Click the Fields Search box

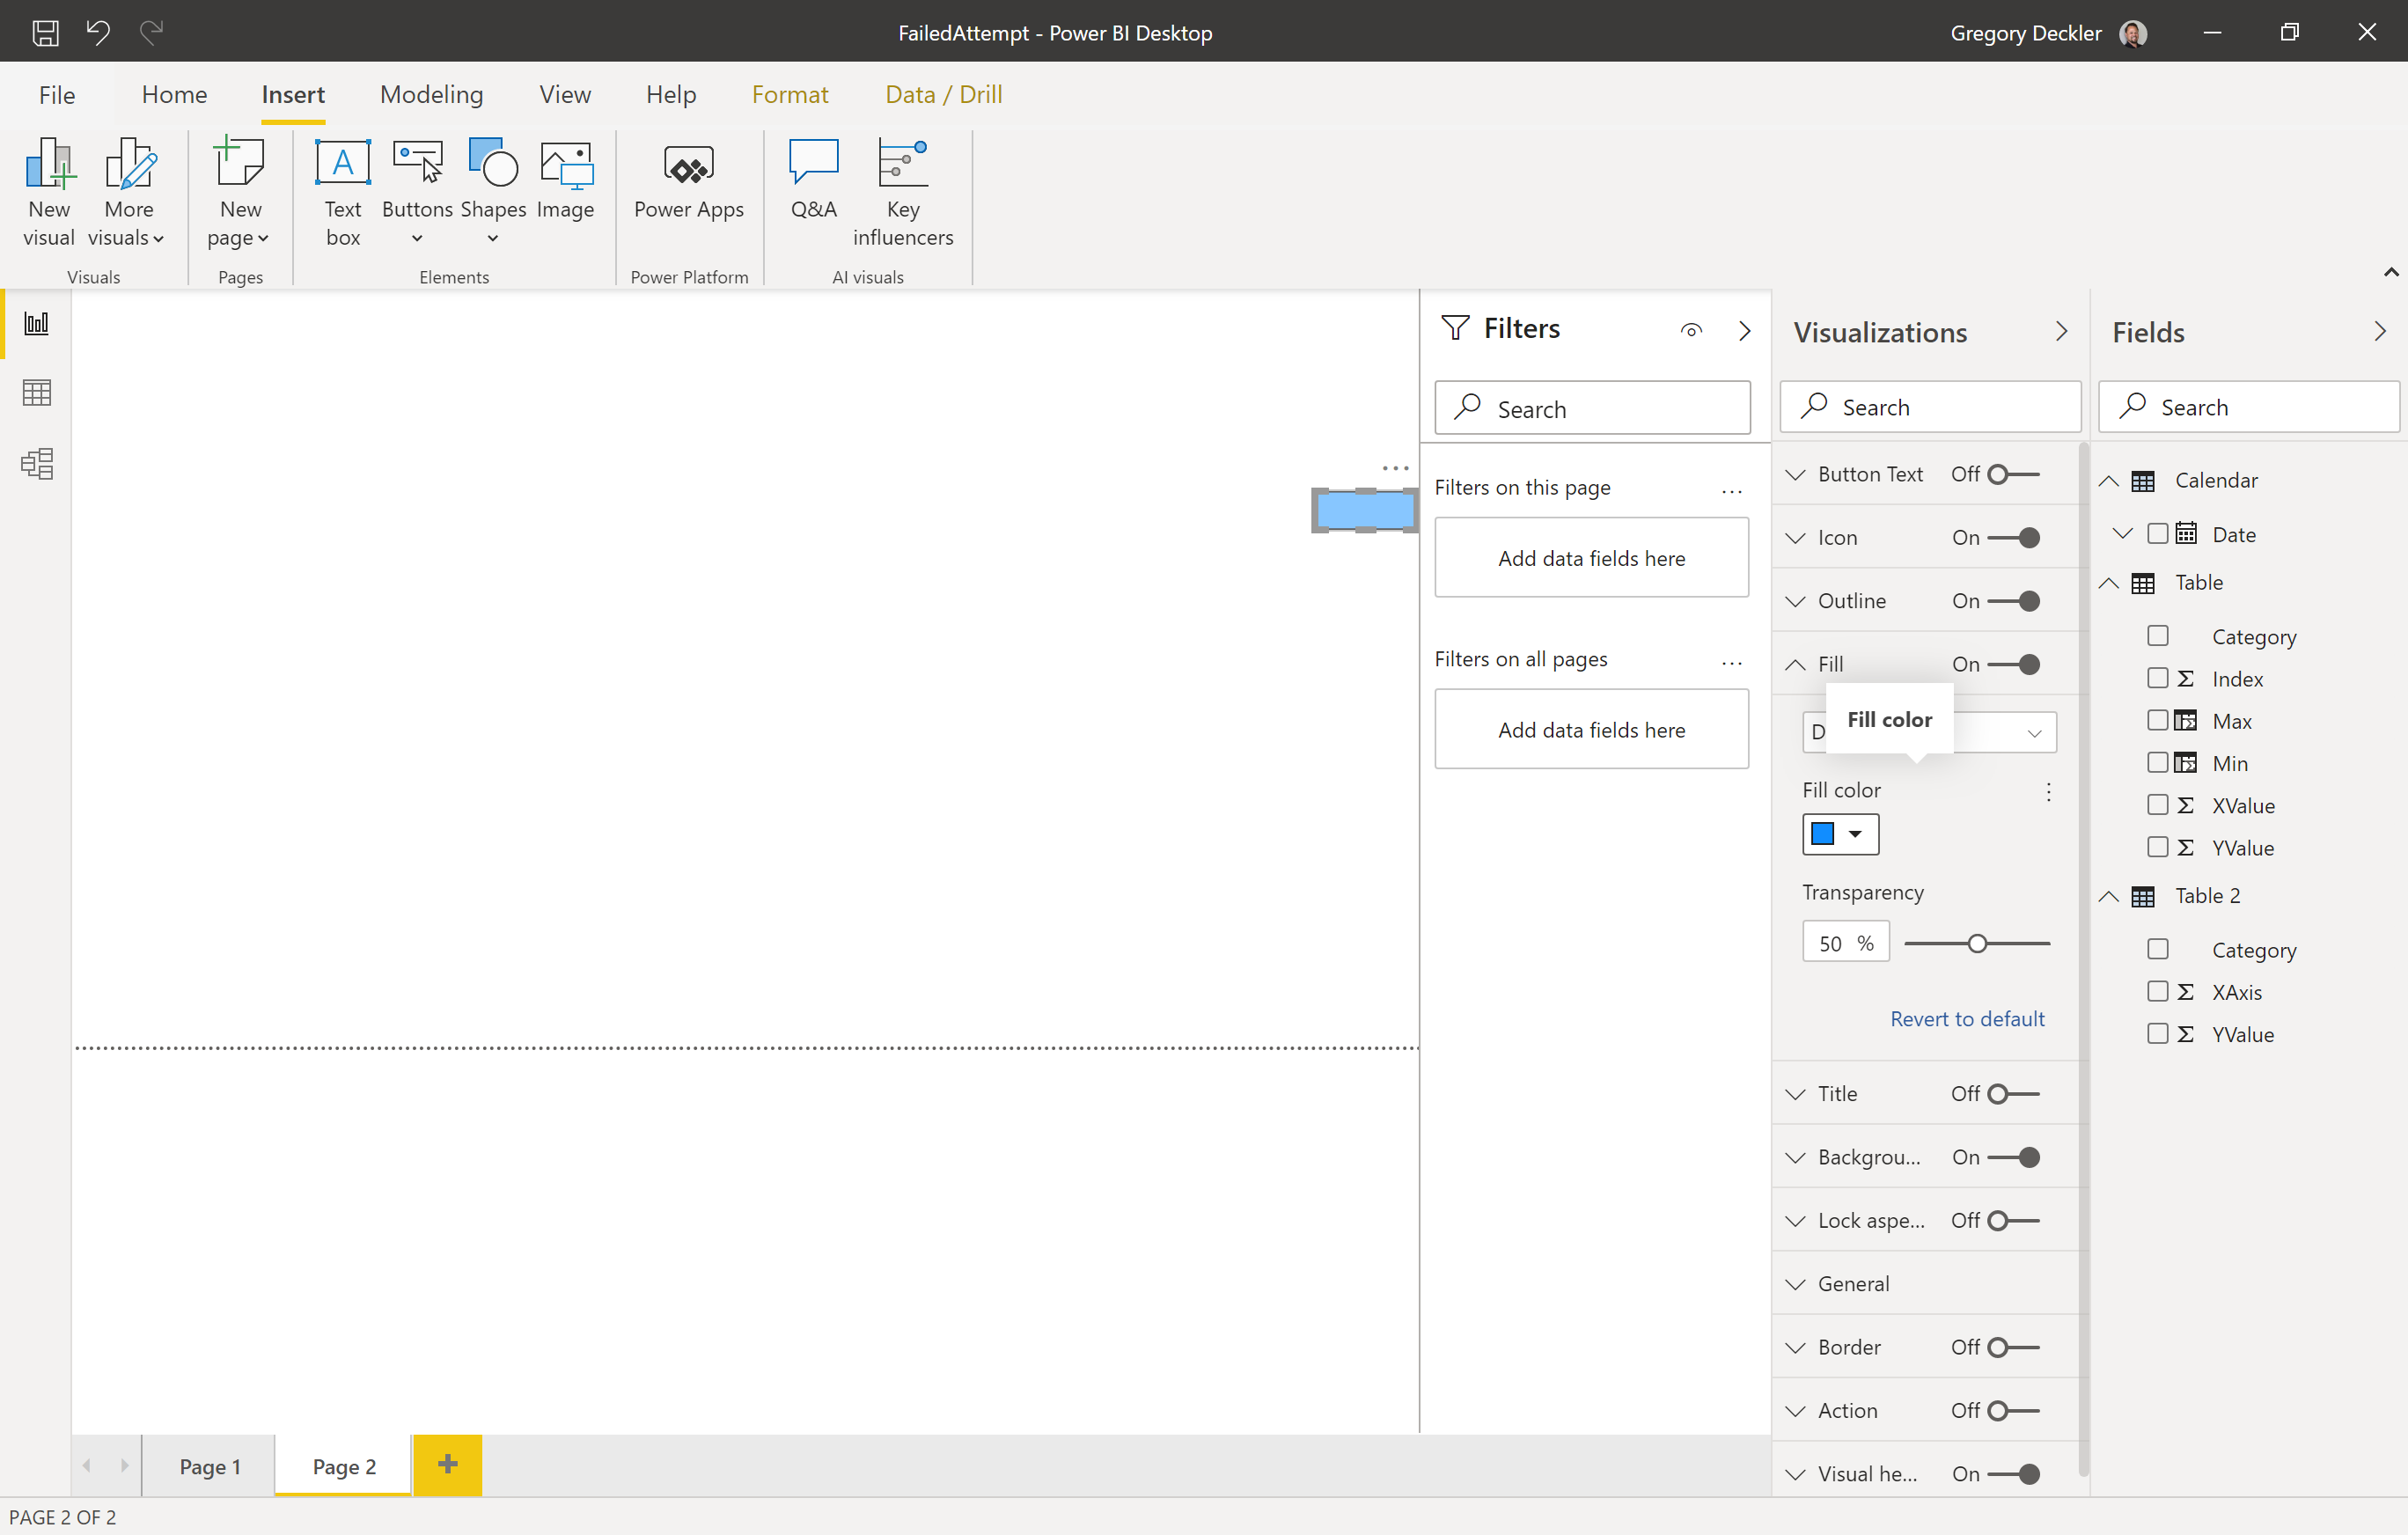pos(2248,407)
